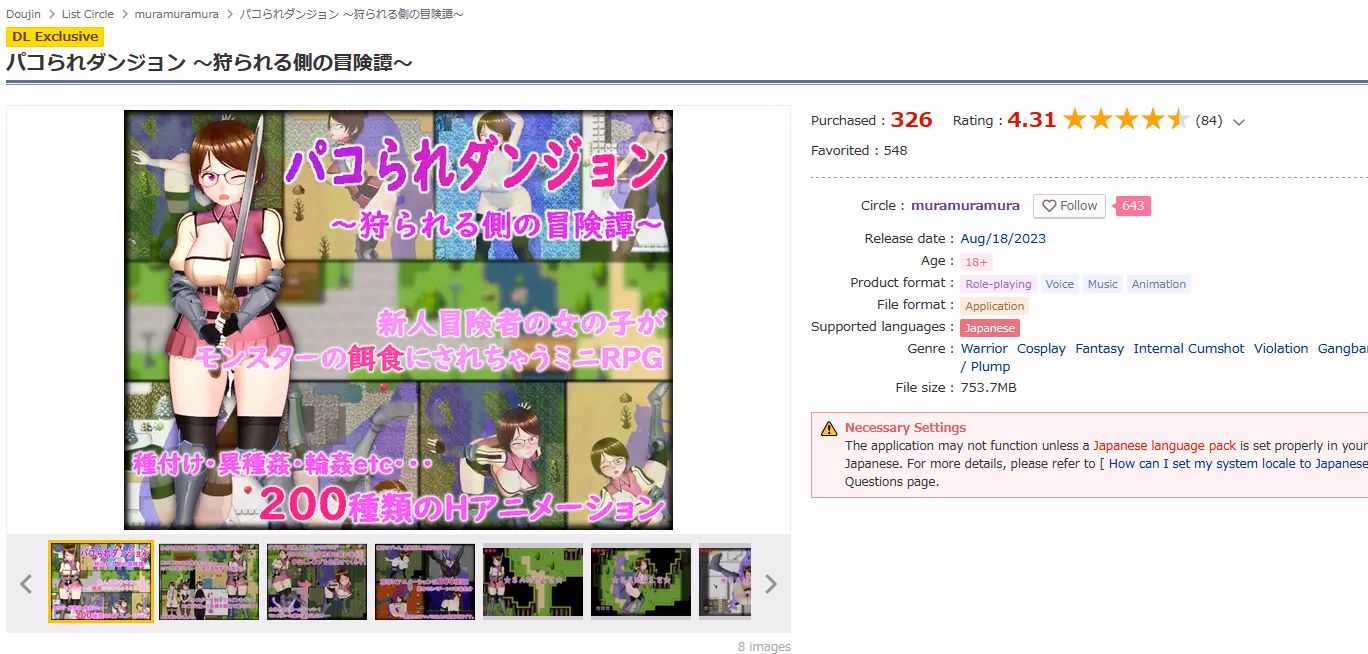Click the Necessary Settings heading
Image resolution: width=1368 pixels, height=654 pixels.
[905, 428]
